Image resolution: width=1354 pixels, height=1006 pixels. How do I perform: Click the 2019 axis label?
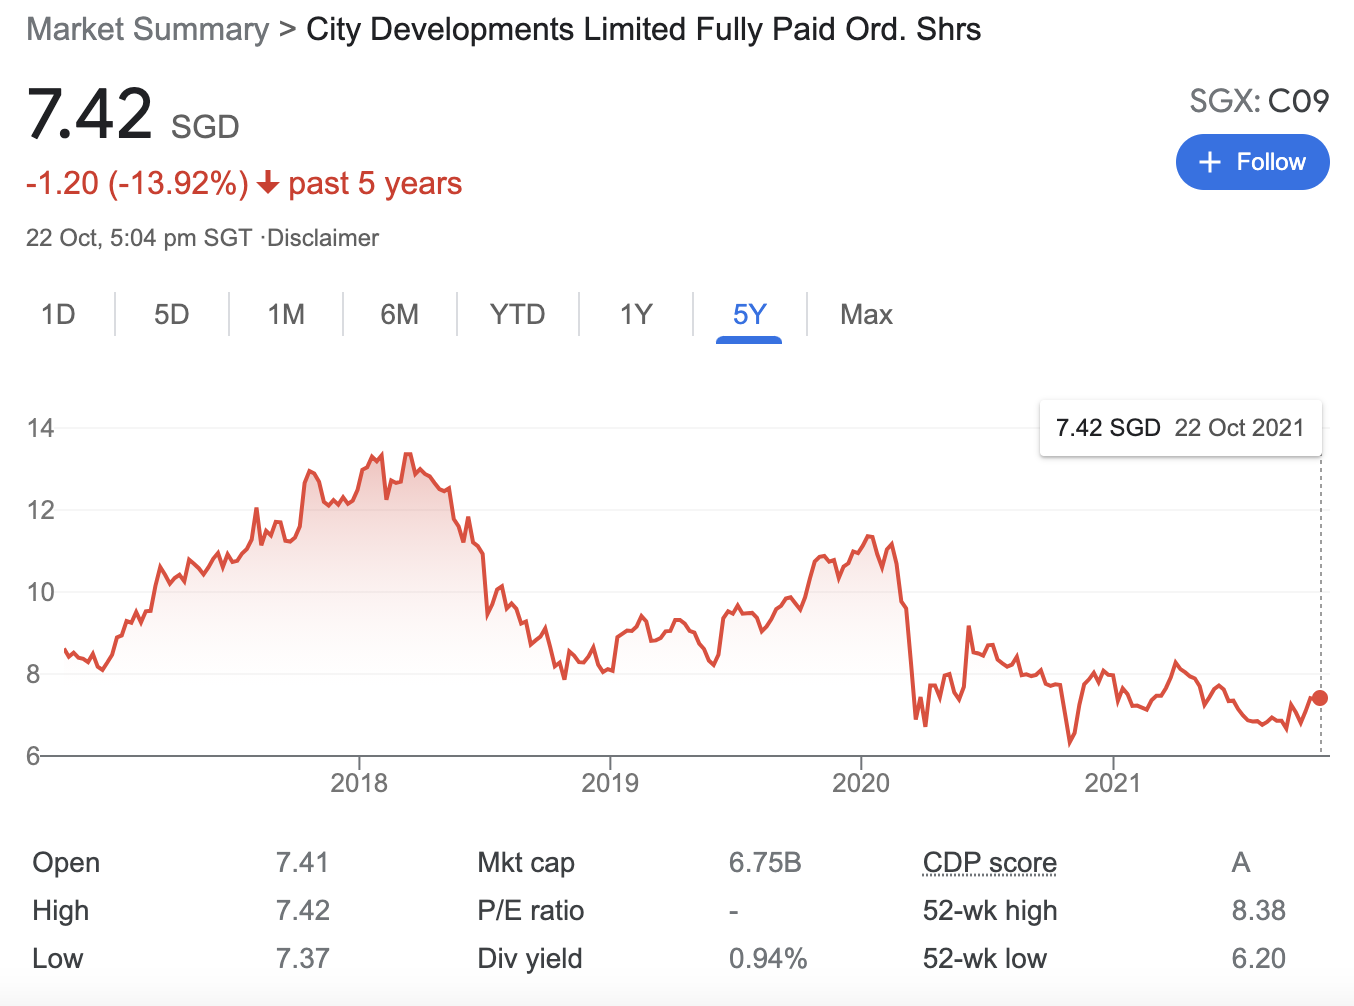coord(610,782)
